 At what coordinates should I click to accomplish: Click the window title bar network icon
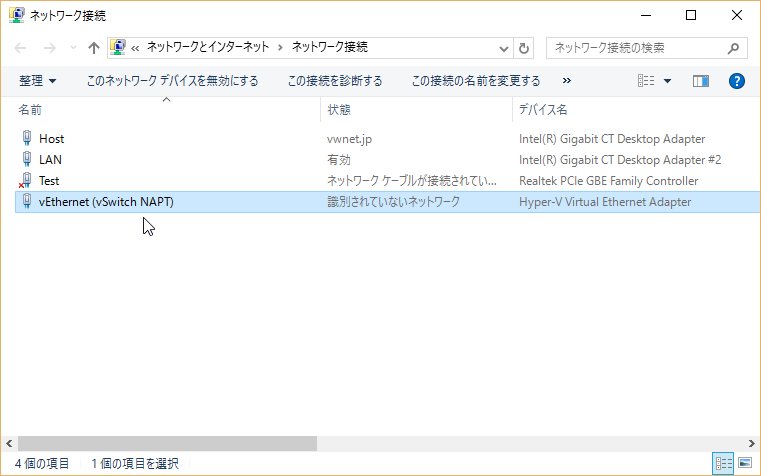[17, 15]
